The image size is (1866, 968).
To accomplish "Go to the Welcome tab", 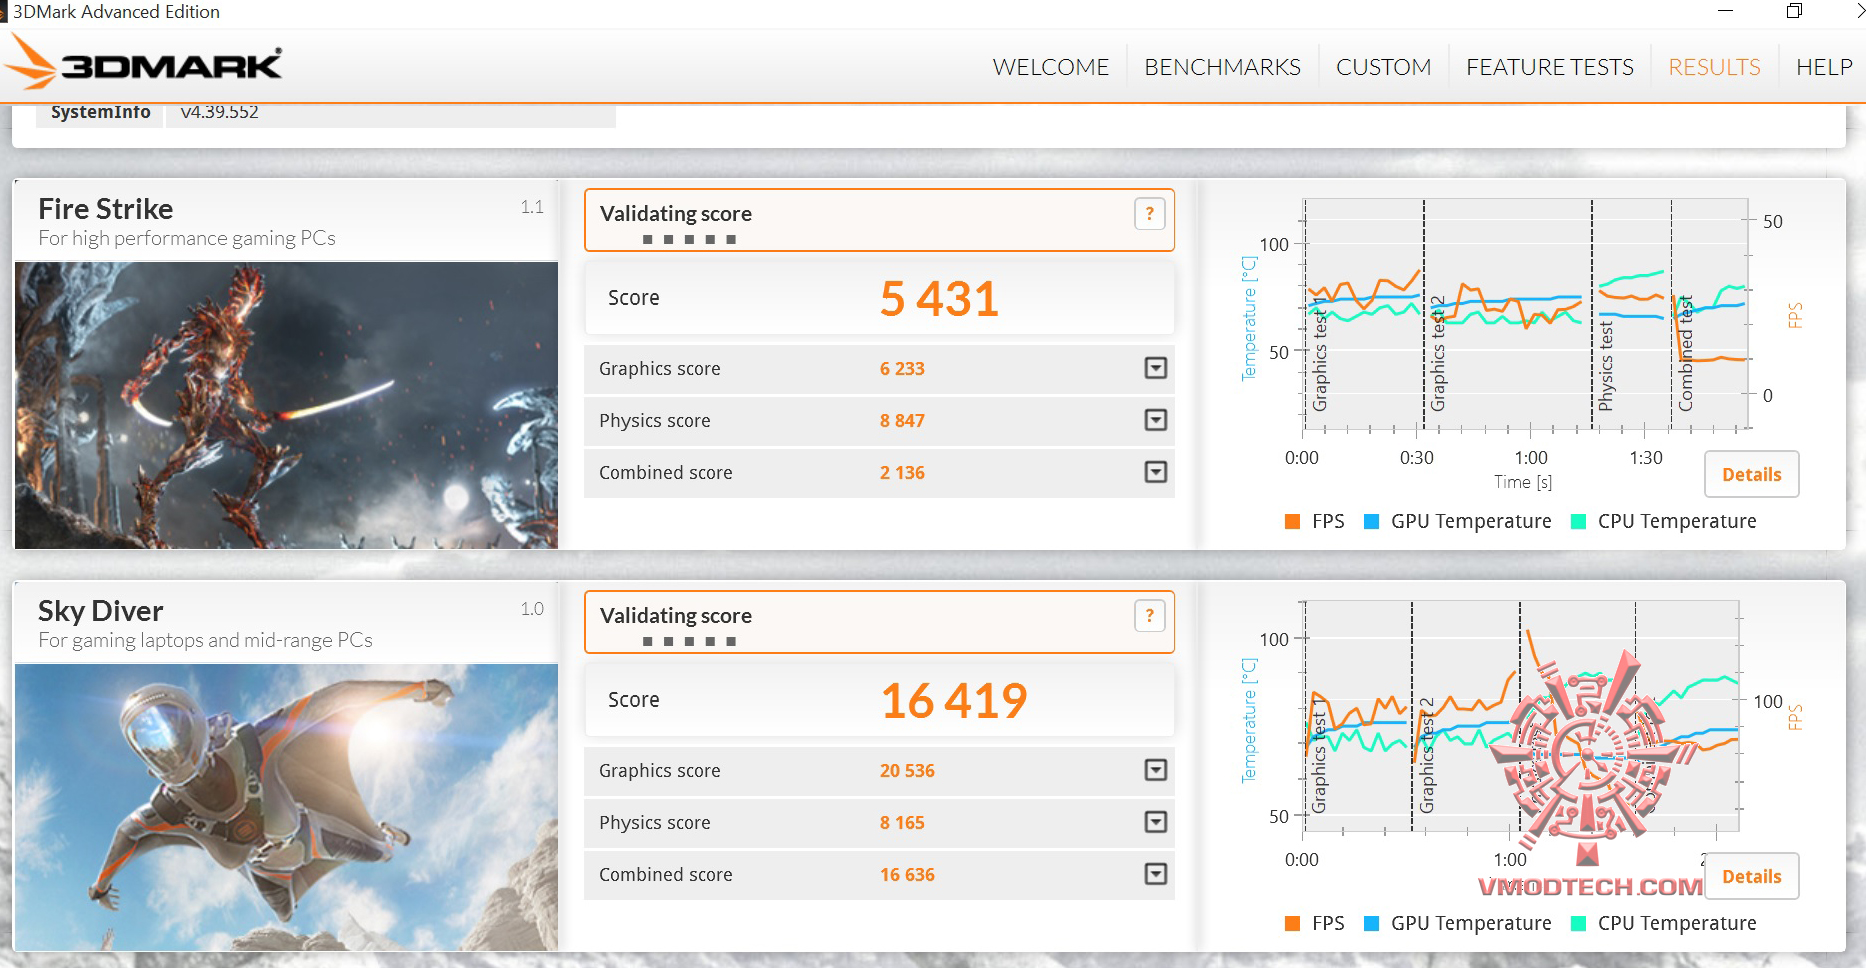I will pos(1051,67).
